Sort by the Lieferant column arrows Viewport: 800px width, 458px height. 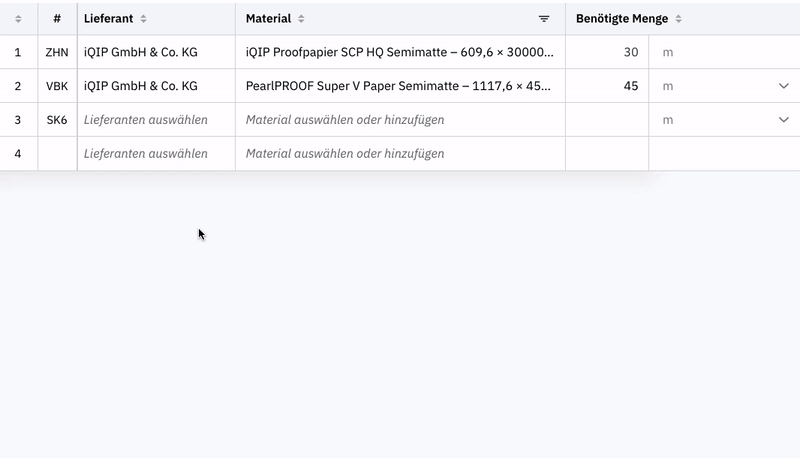coord(143,19)
